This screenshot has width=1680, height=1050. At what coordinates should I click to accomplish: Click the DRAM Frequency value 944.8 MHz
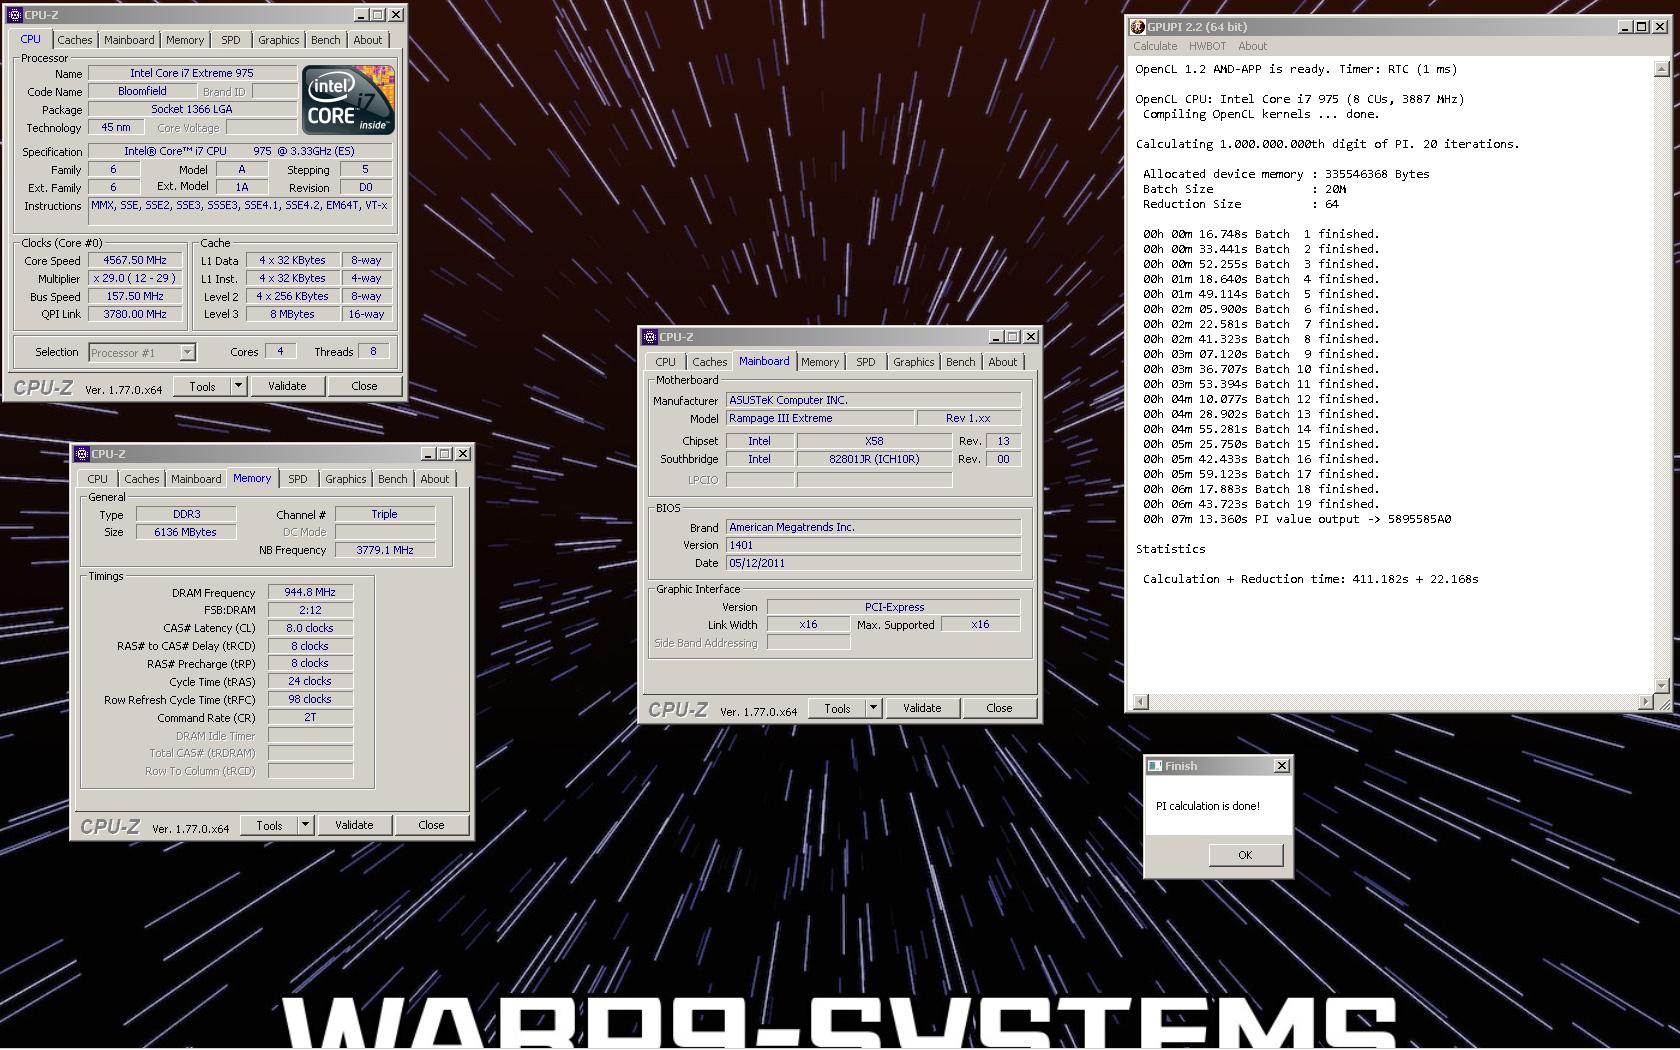coord(310,592)
